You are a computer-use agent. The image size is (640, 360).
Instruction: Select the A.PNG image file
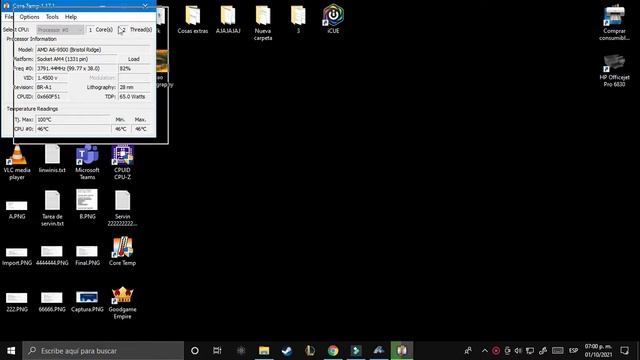17,209
